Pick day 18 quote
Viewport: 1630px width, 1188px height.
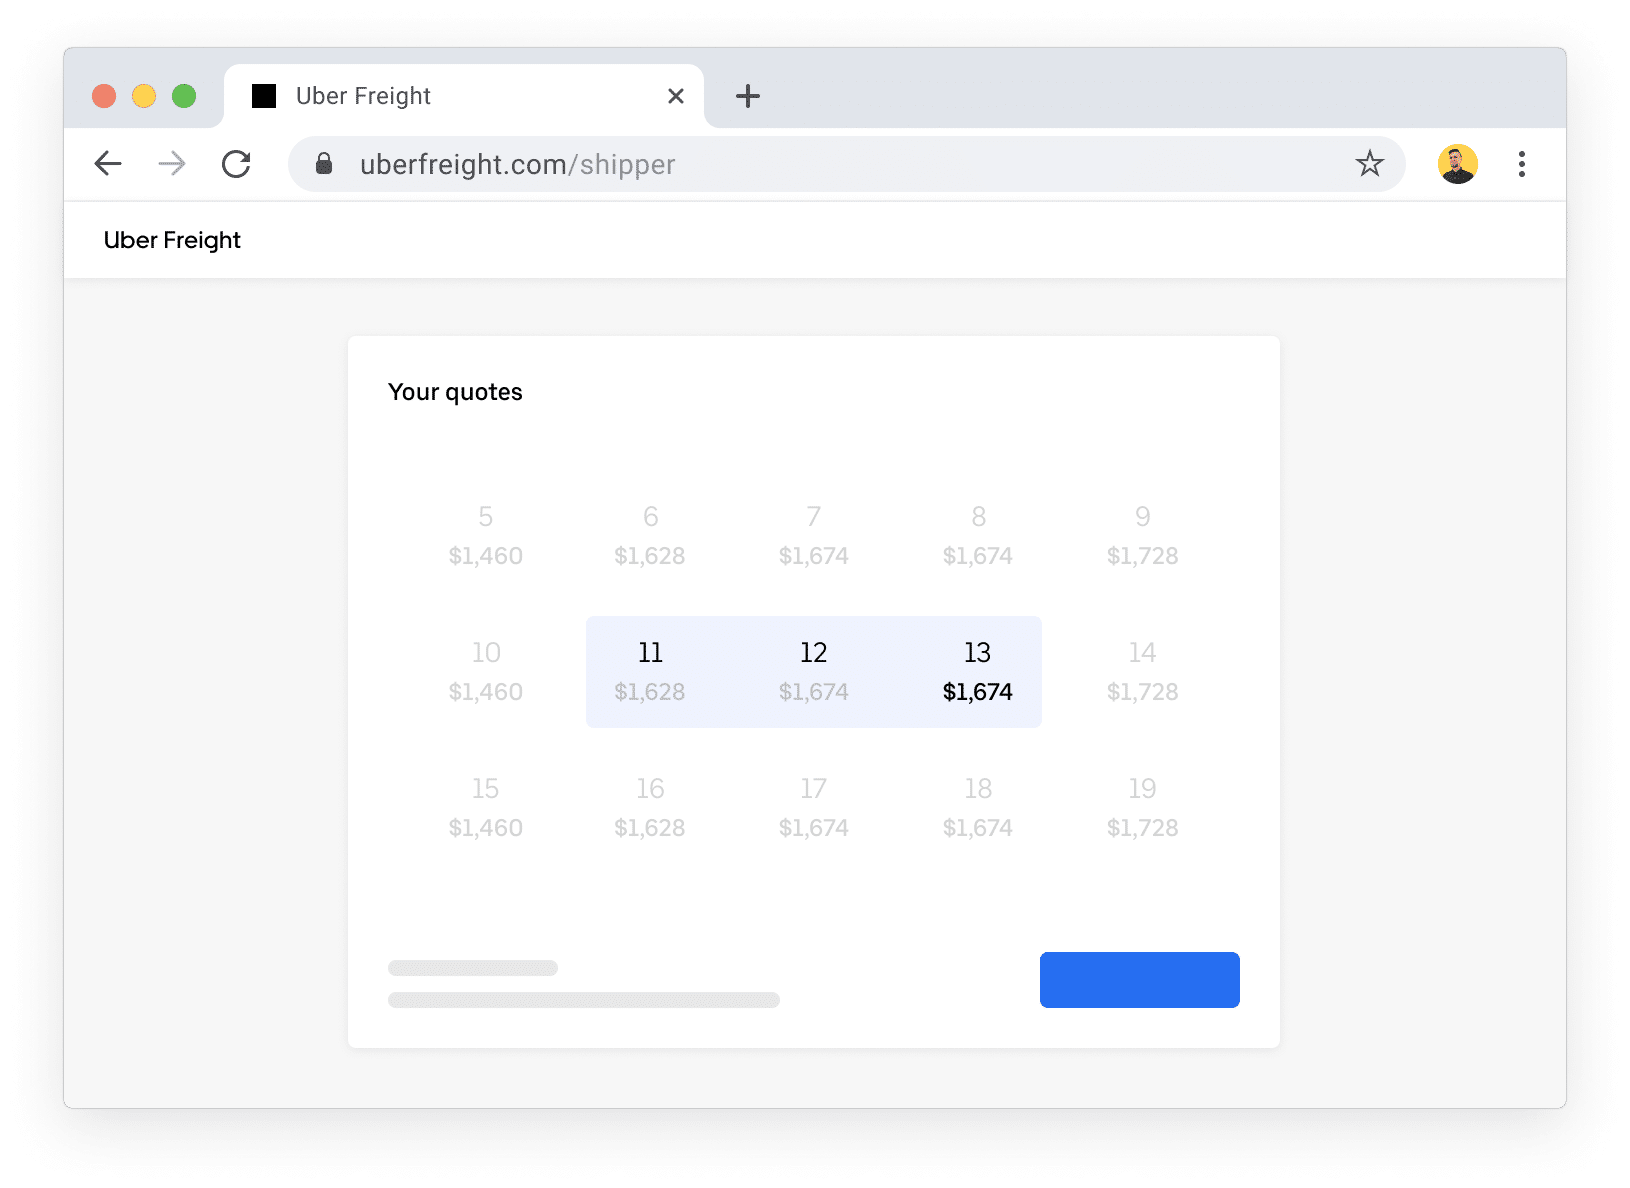coord(978,808)
